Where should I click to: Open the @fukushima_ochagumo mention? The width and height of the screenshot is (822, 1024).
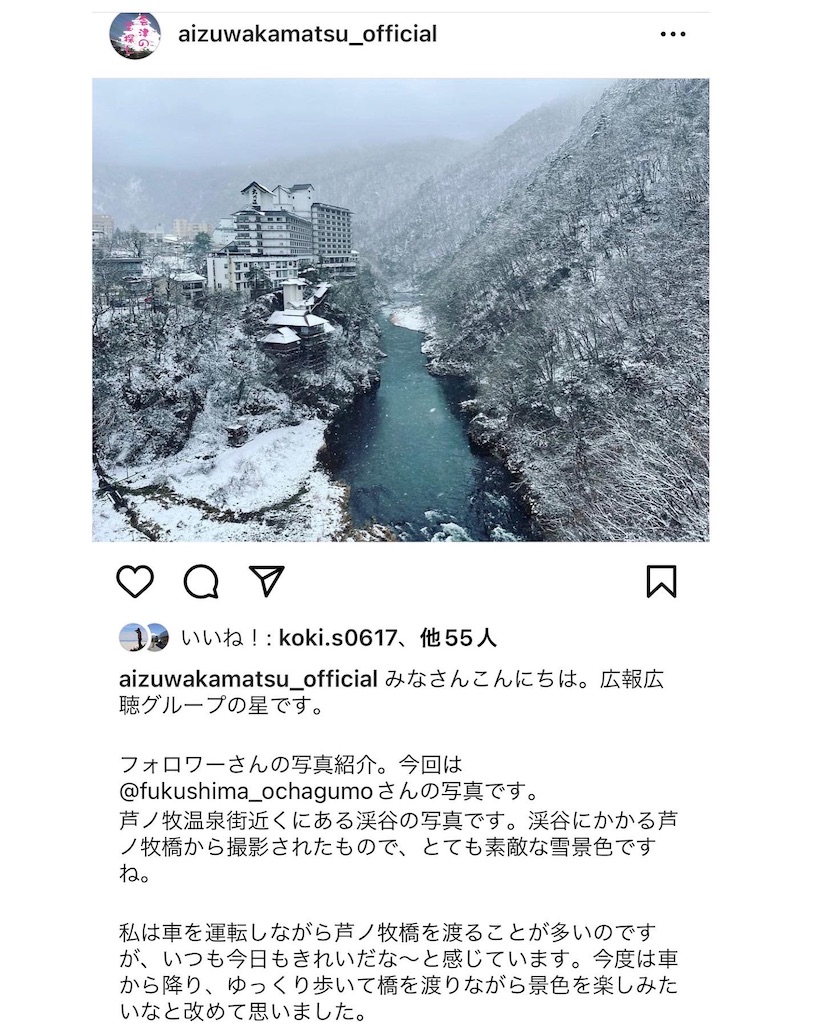[x=245, y=792]
